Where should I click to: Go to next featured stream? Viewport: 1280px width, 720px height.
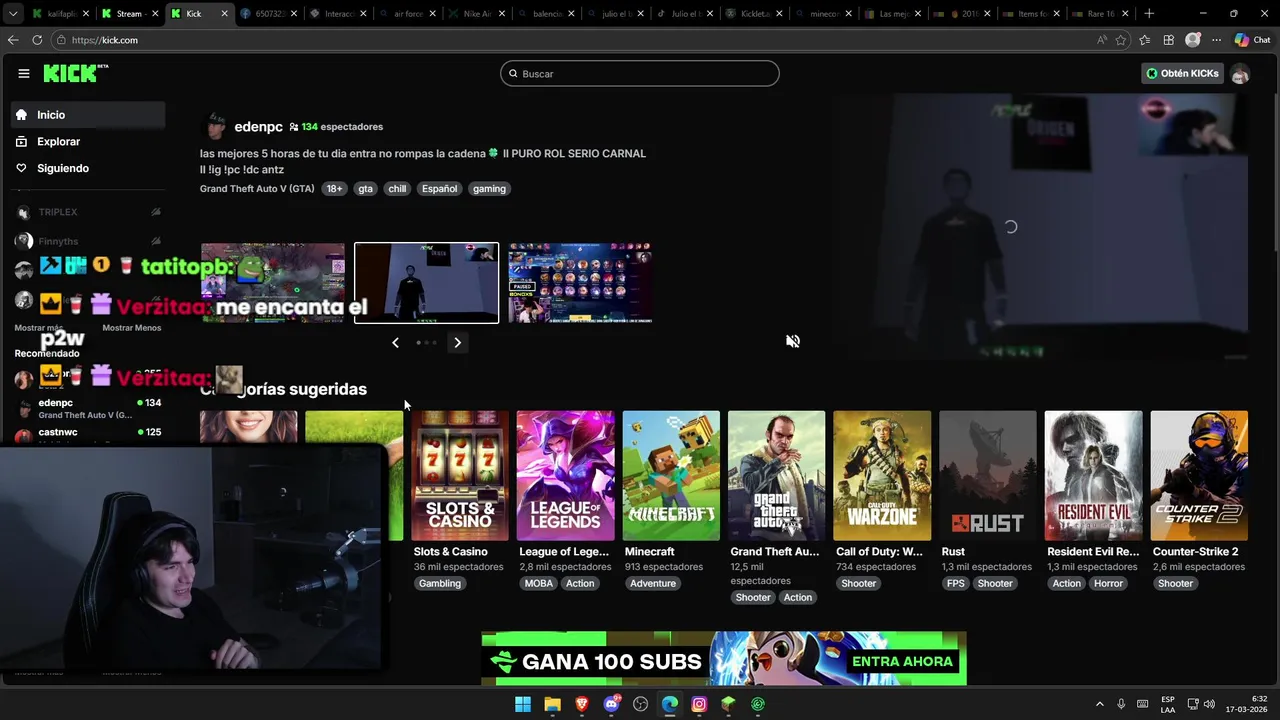click(457, 343)
